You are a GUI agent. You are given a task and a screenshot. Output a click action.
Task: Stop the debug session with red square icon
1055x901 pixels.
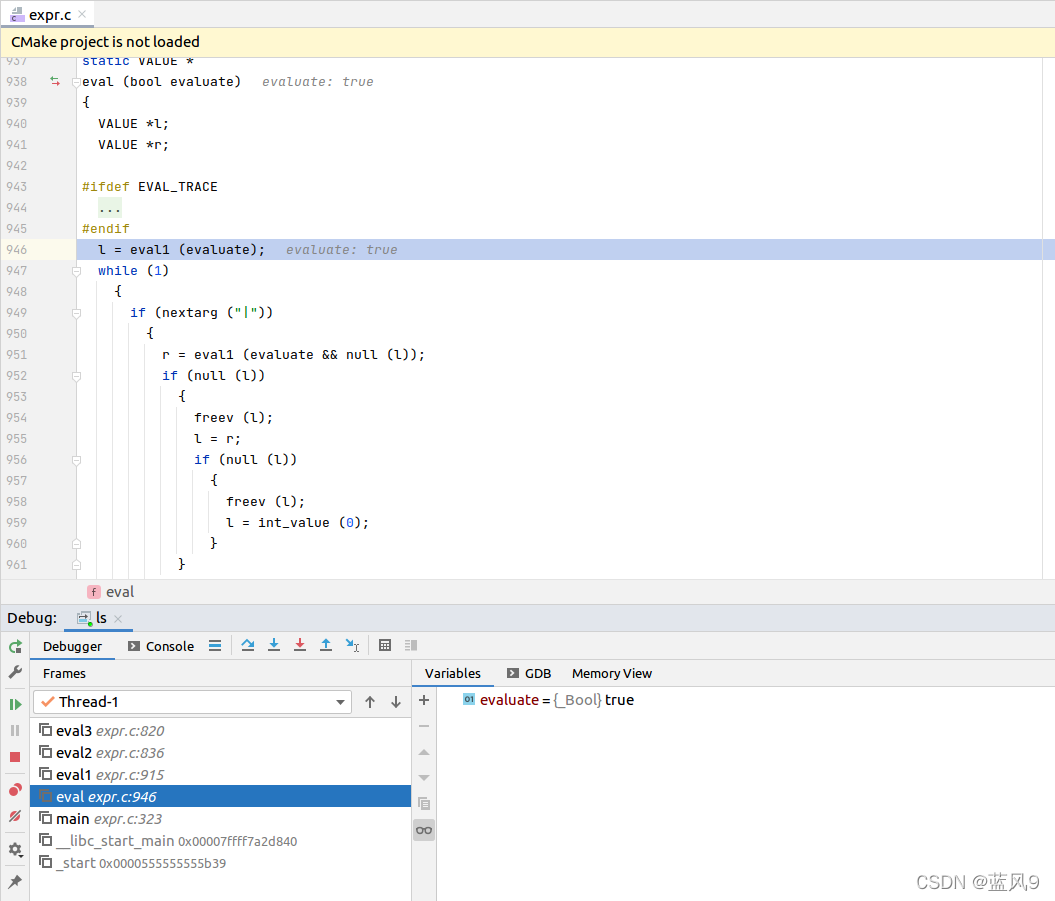pos(14,757)
